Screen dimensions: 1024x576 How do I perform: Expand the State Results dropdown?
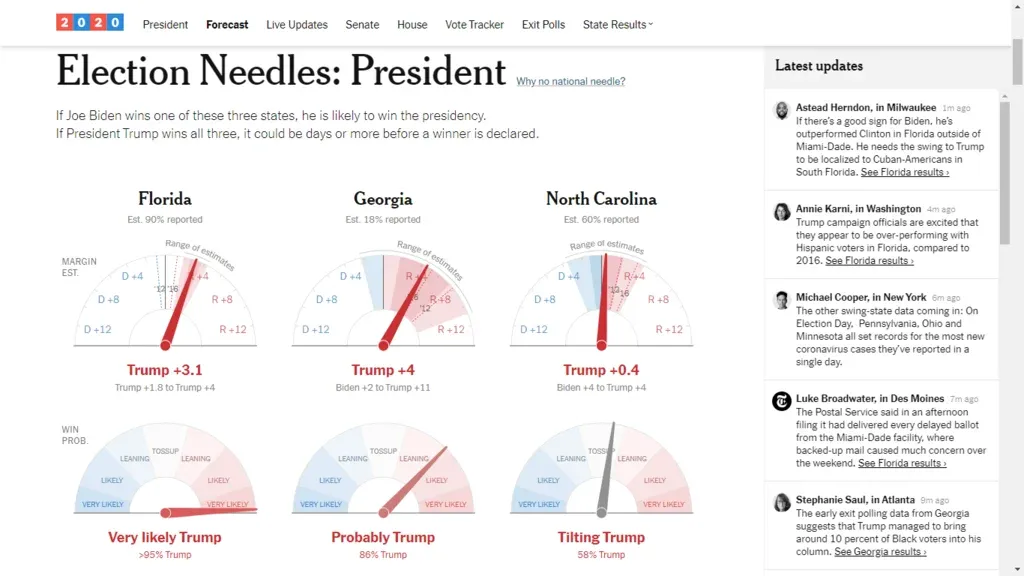pos(617,24)
